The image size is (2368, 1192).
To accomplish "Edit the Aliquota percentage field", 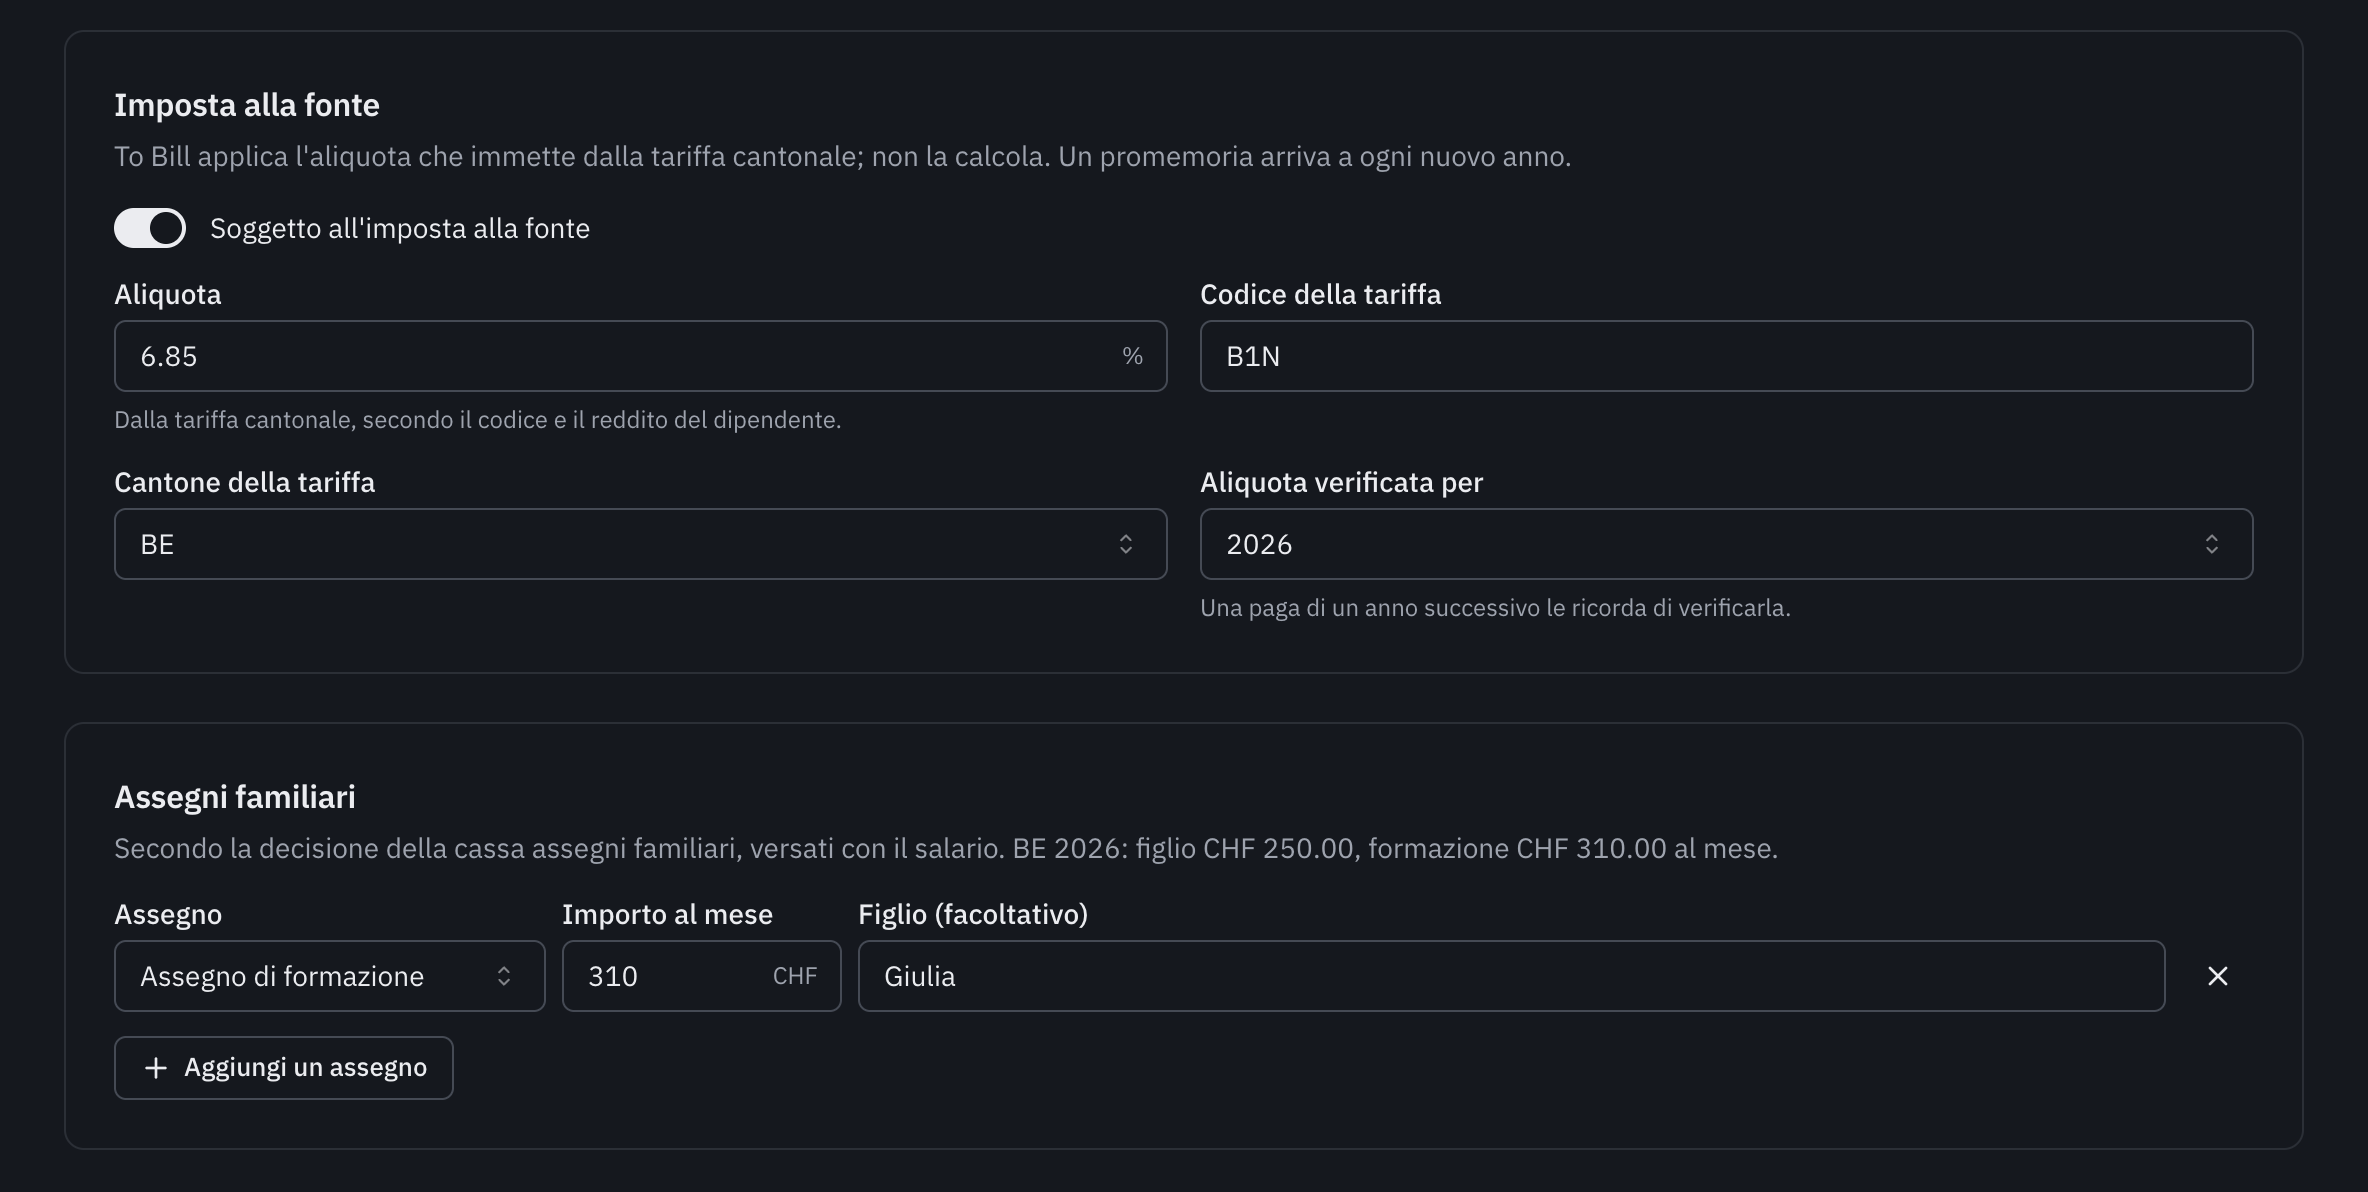I will click(x=640, y=356).
